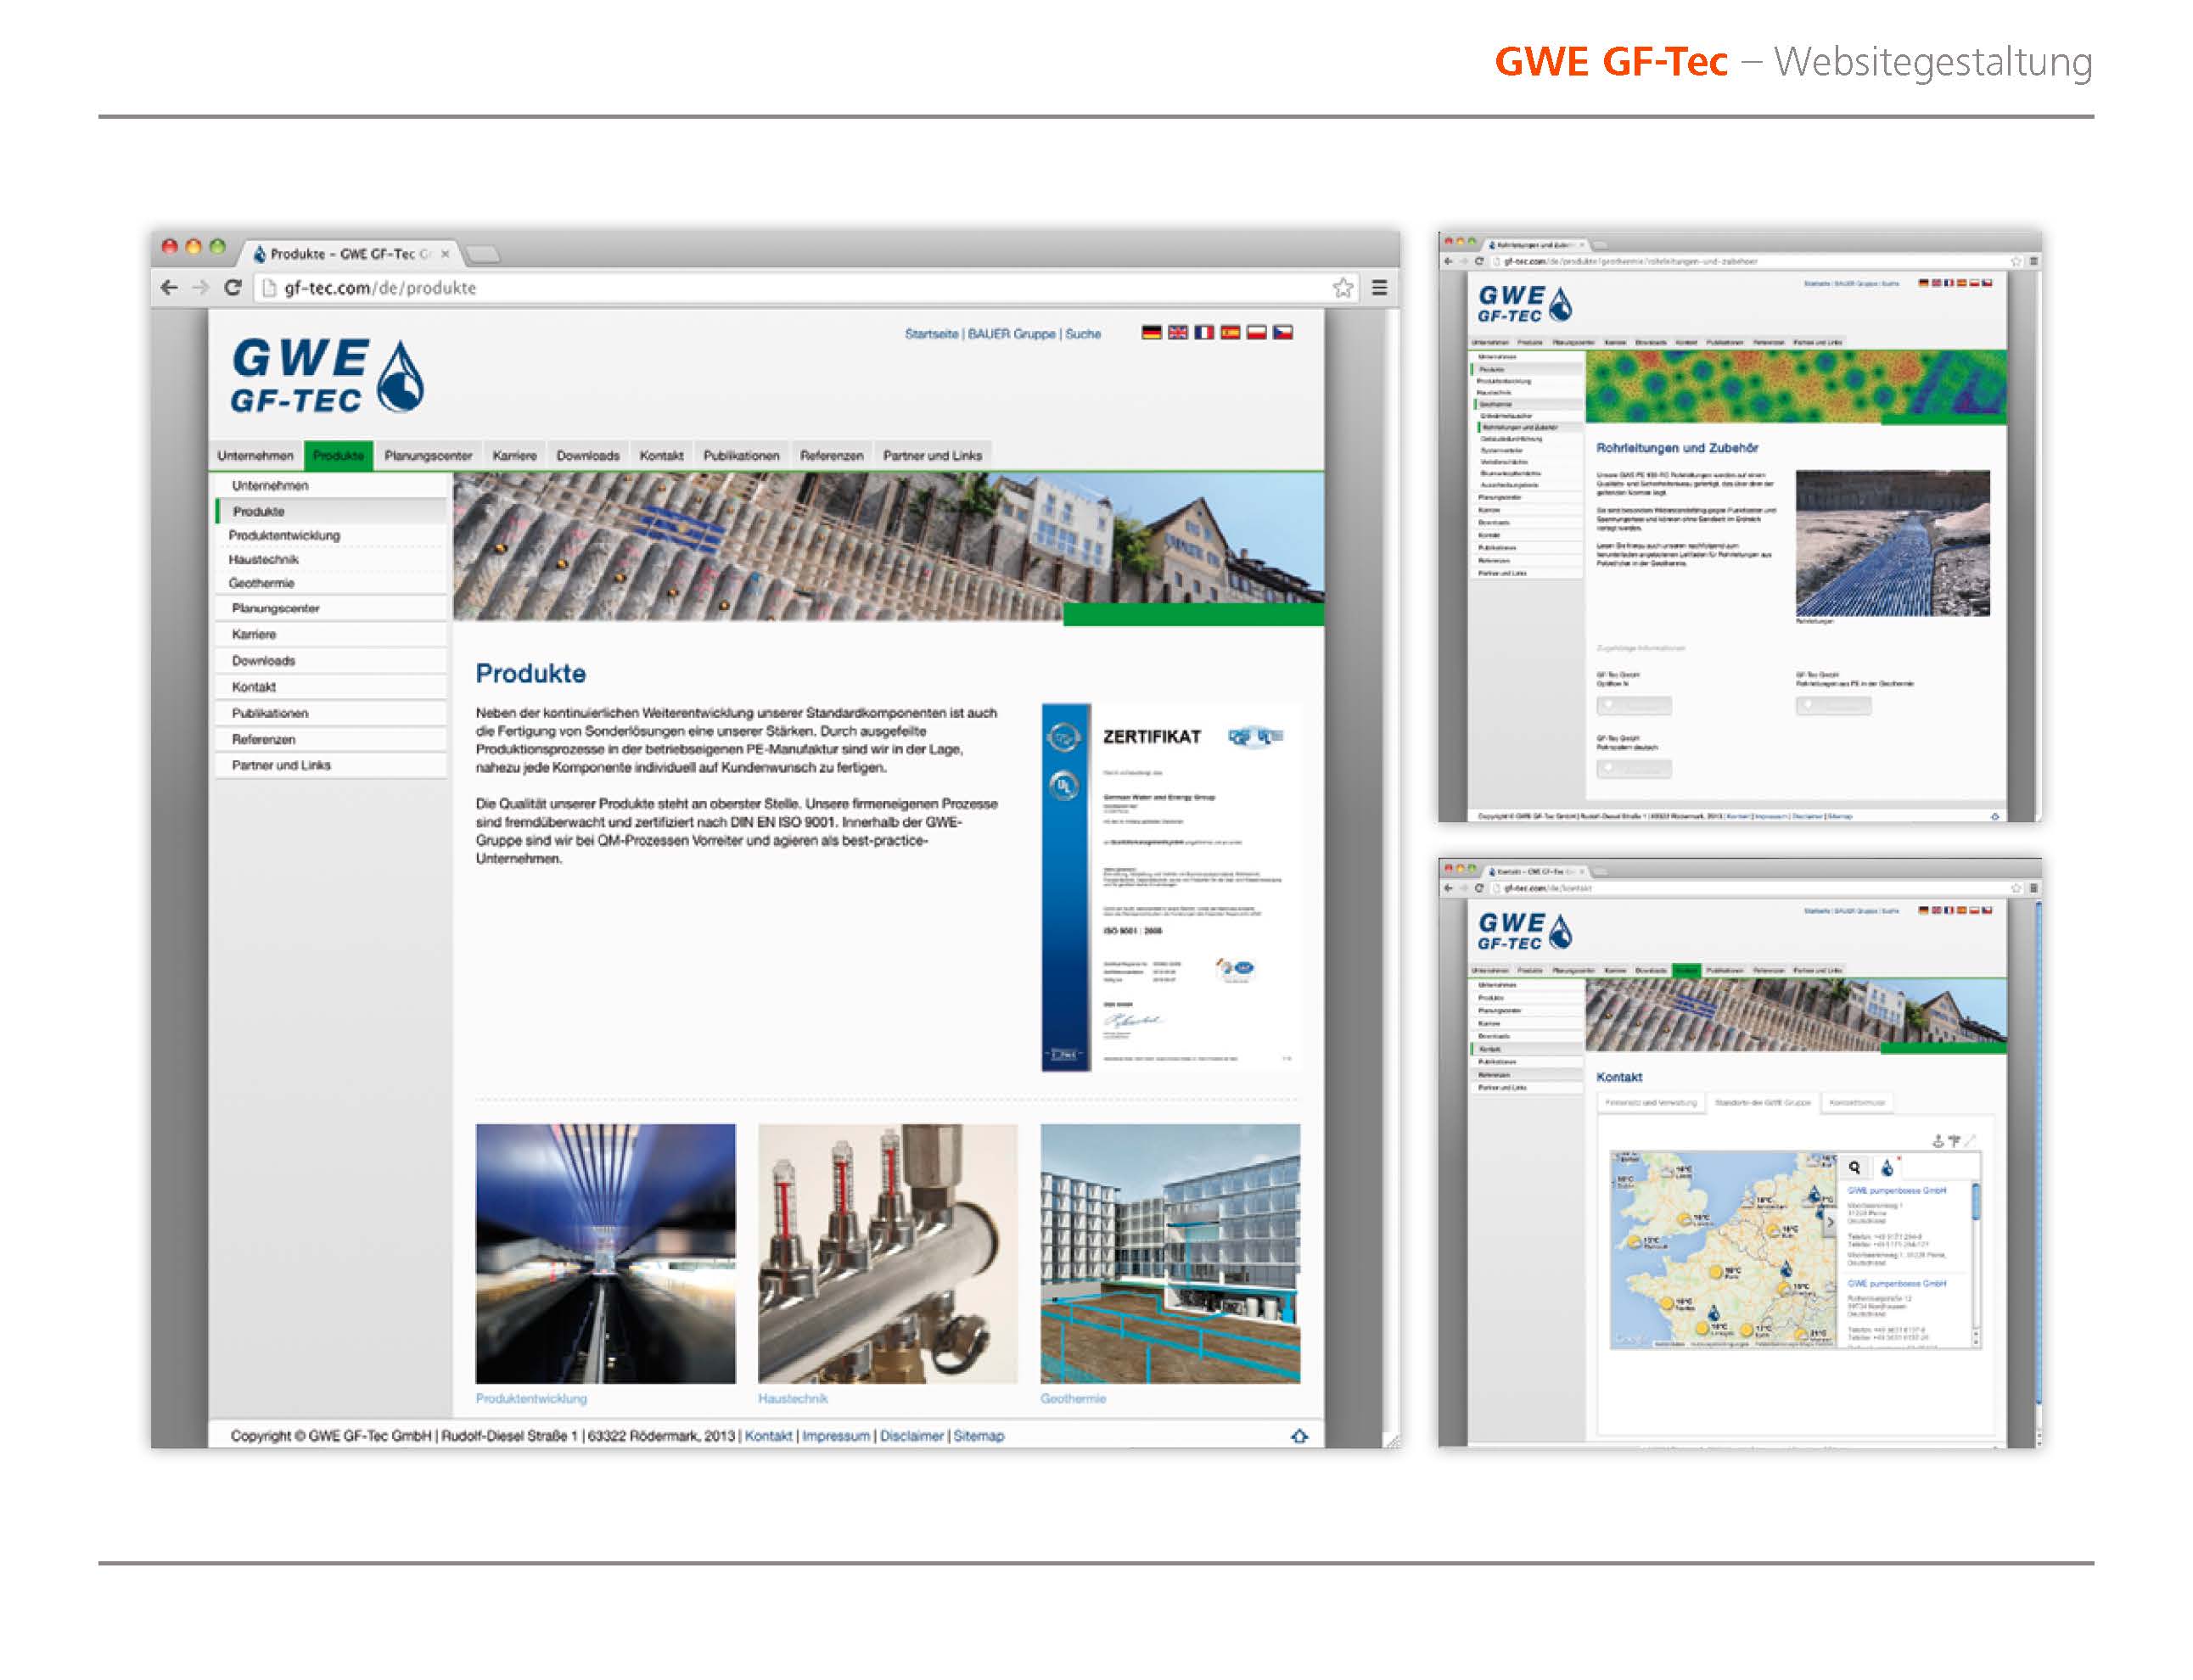Open the Haustechnik caption link under the photo

pos(792,1398)
